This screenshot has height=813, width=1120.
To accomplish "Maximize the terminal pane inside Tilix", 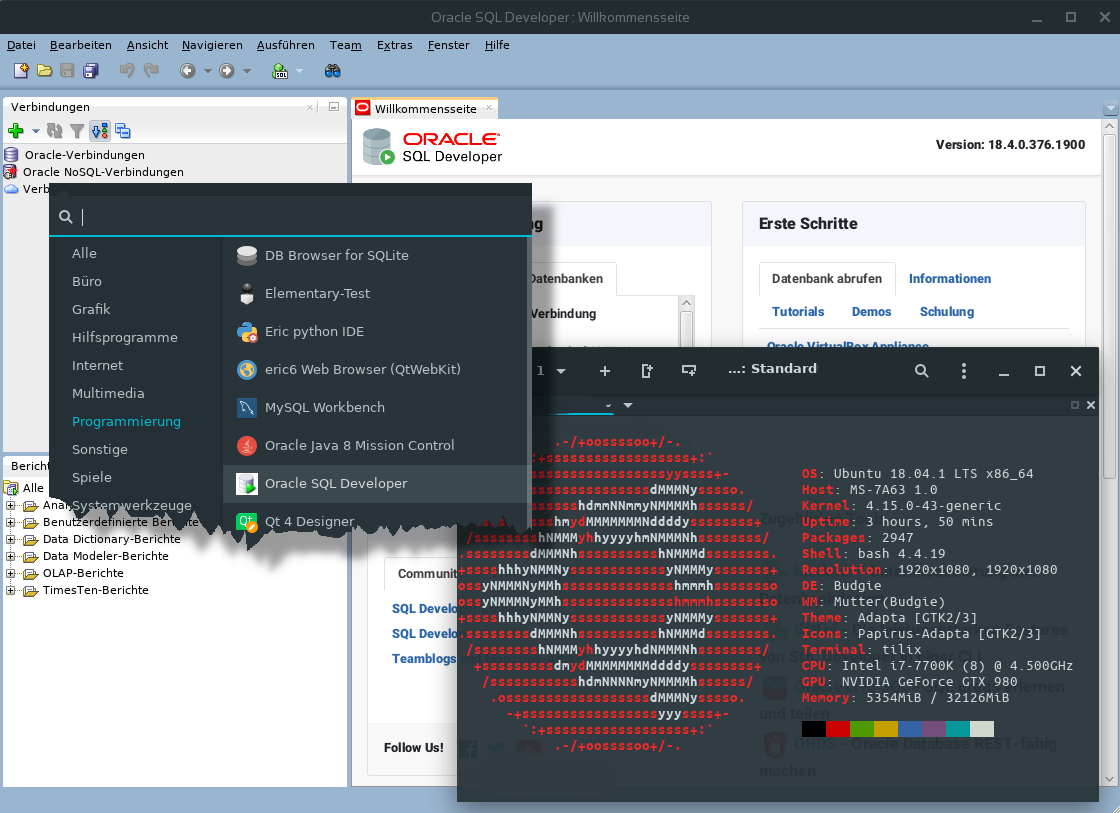I will [x=1074, y=405].
